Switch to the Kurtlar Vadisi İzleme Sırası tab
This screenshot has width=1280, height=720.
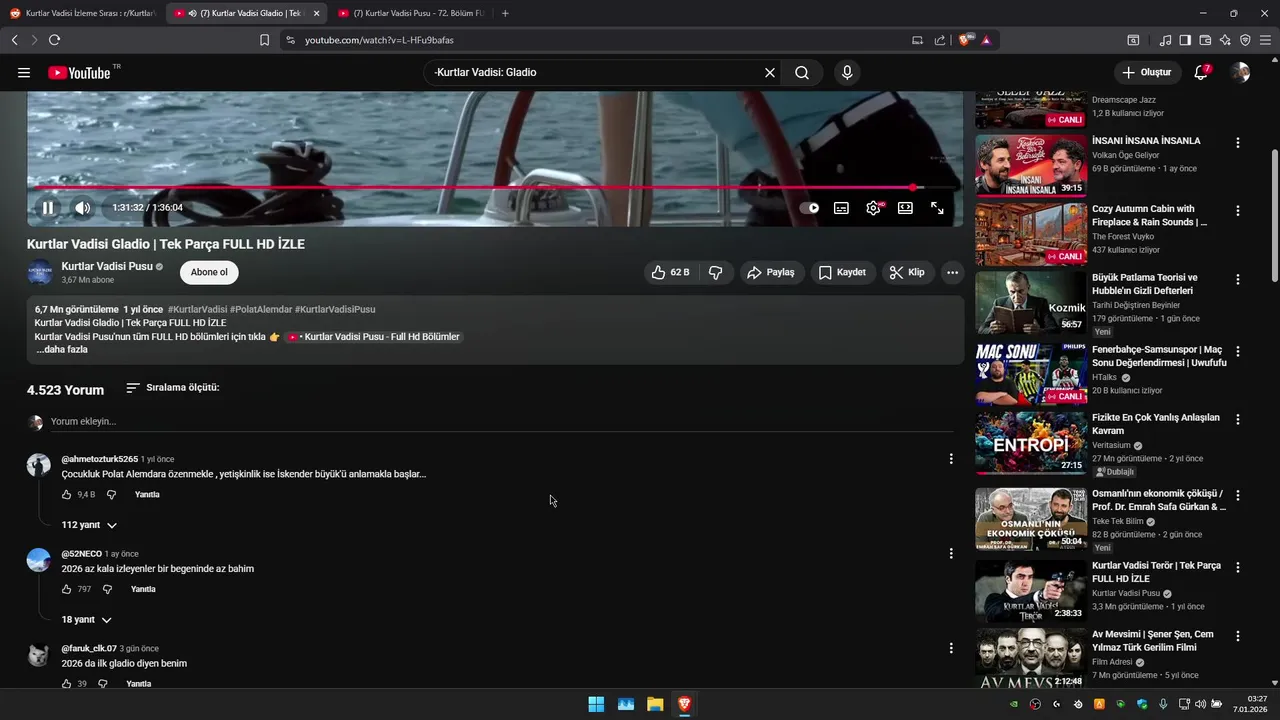pos(82,13)
